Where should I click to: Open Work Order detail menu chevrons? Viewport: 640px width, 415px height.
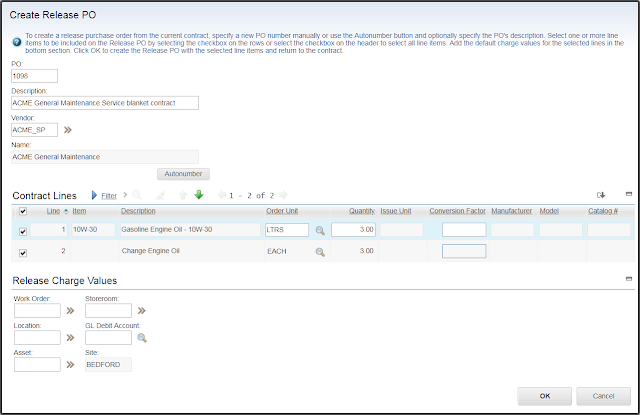pos(70,311)
